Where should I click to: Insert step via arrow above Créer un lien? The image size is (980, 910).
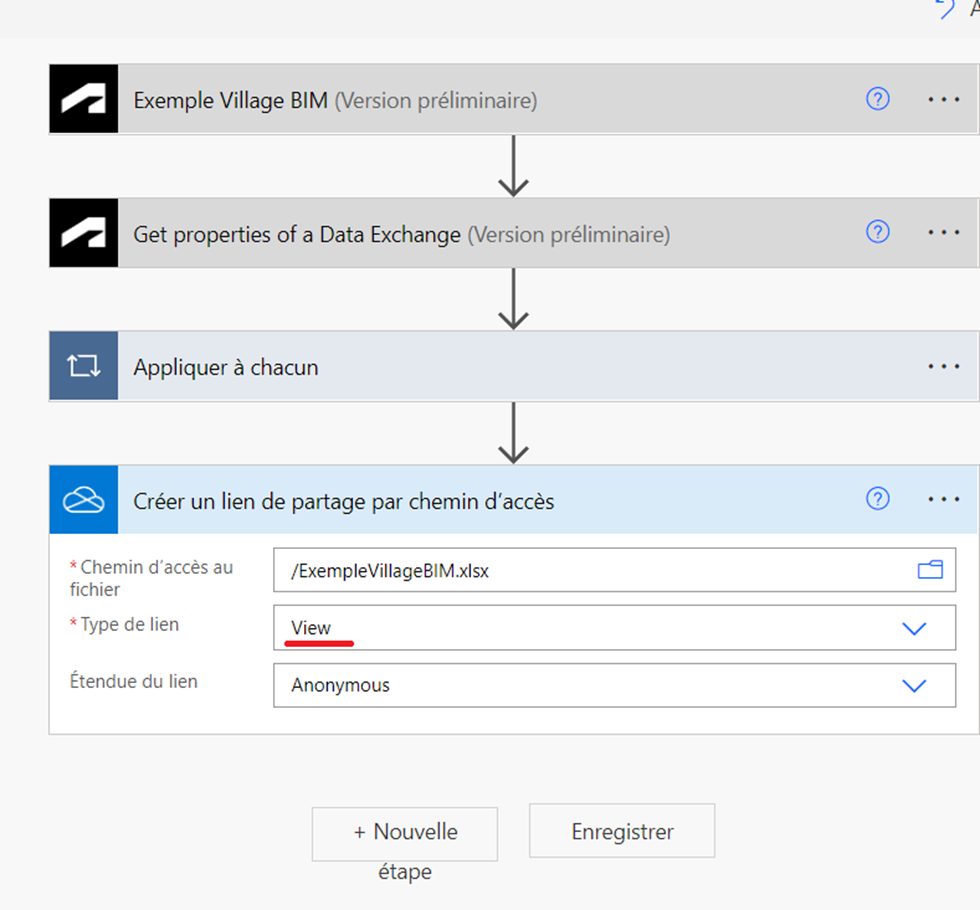click(x=513, y=433)
